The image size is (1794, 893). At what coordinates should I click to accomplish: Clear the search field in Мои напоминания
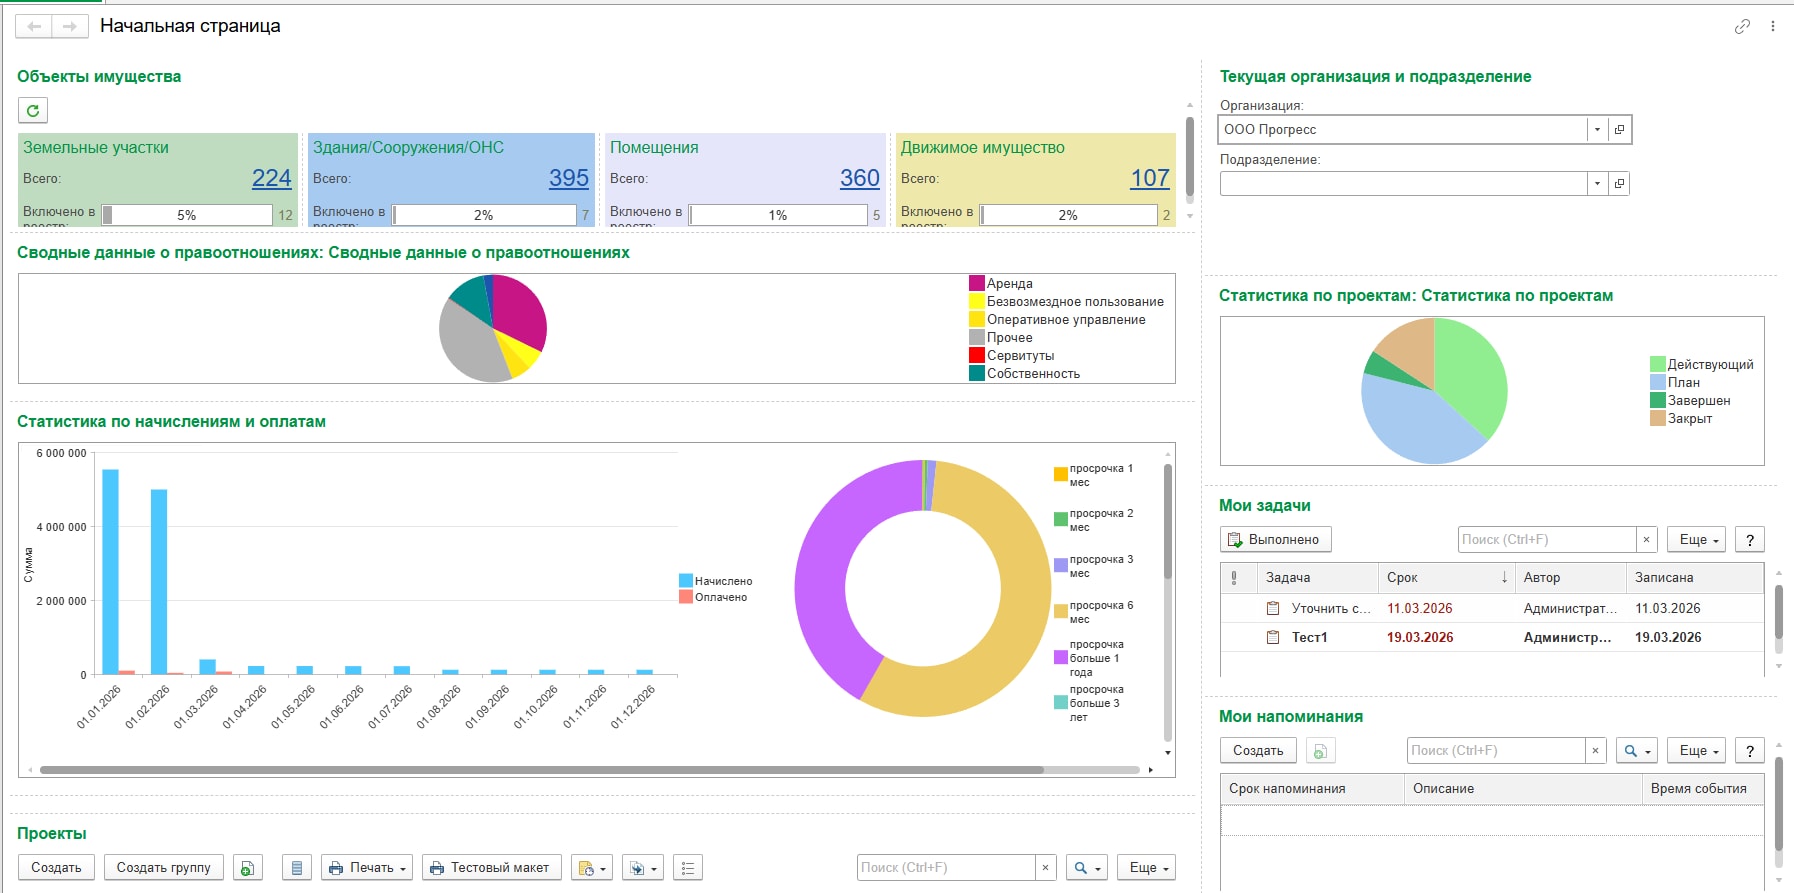(1595, 751)
